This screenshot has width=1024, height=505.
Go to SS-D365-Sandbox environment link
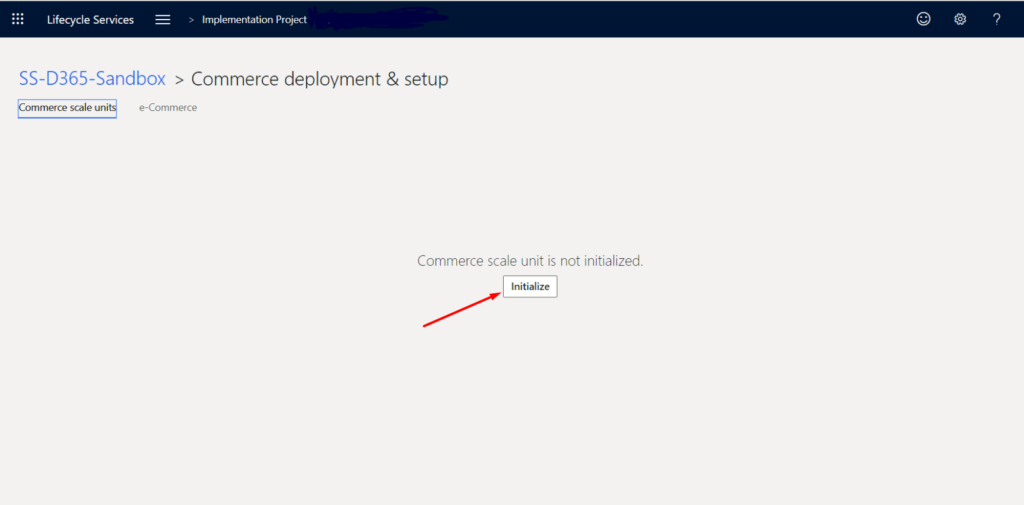coord(92,79)
